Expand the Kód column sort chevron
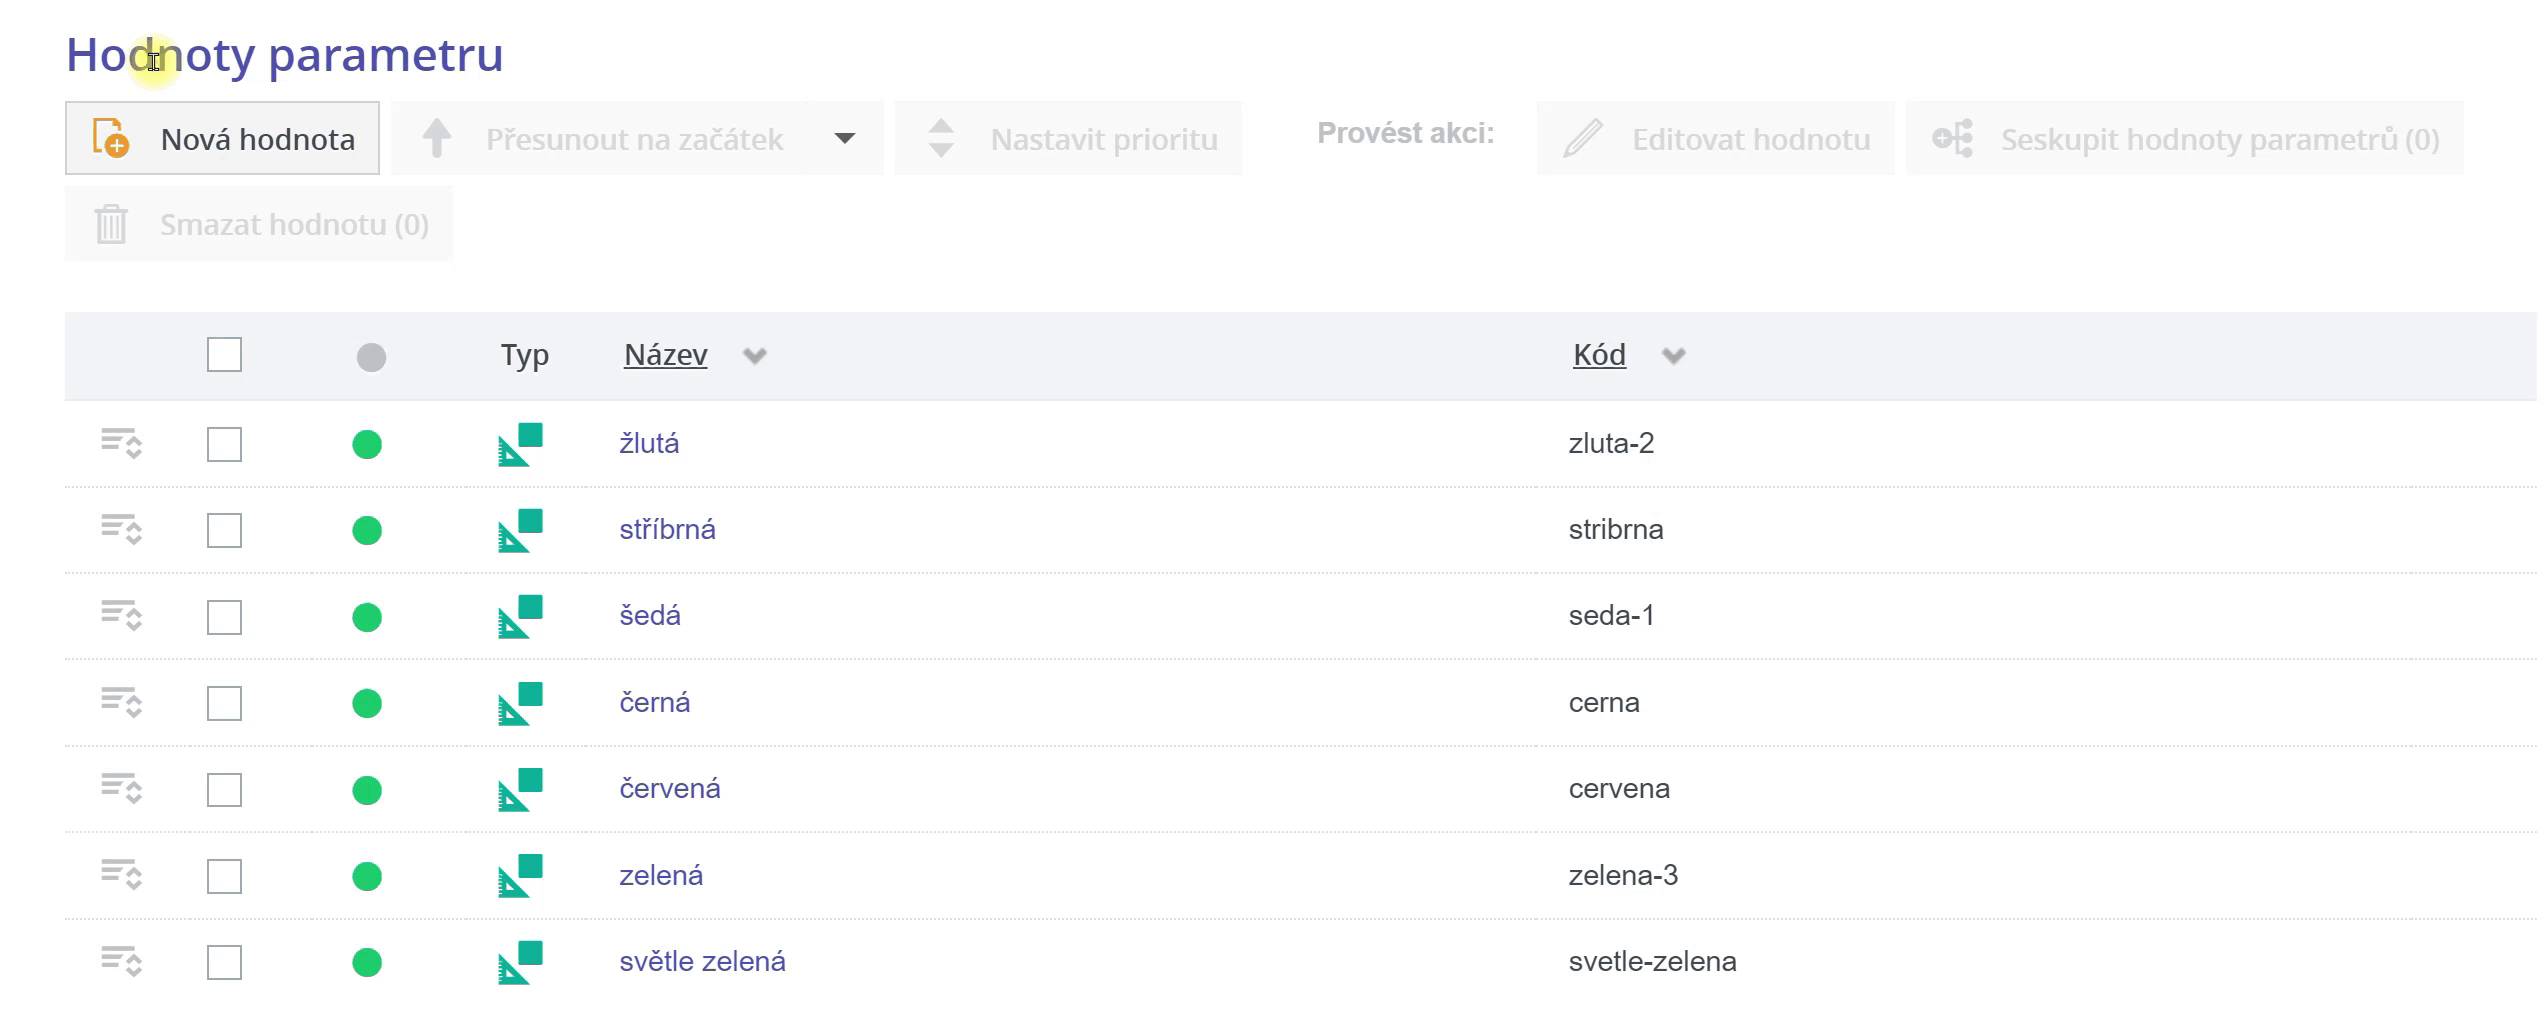Screen dimensions: 2548x1030 pos(1673,356)
